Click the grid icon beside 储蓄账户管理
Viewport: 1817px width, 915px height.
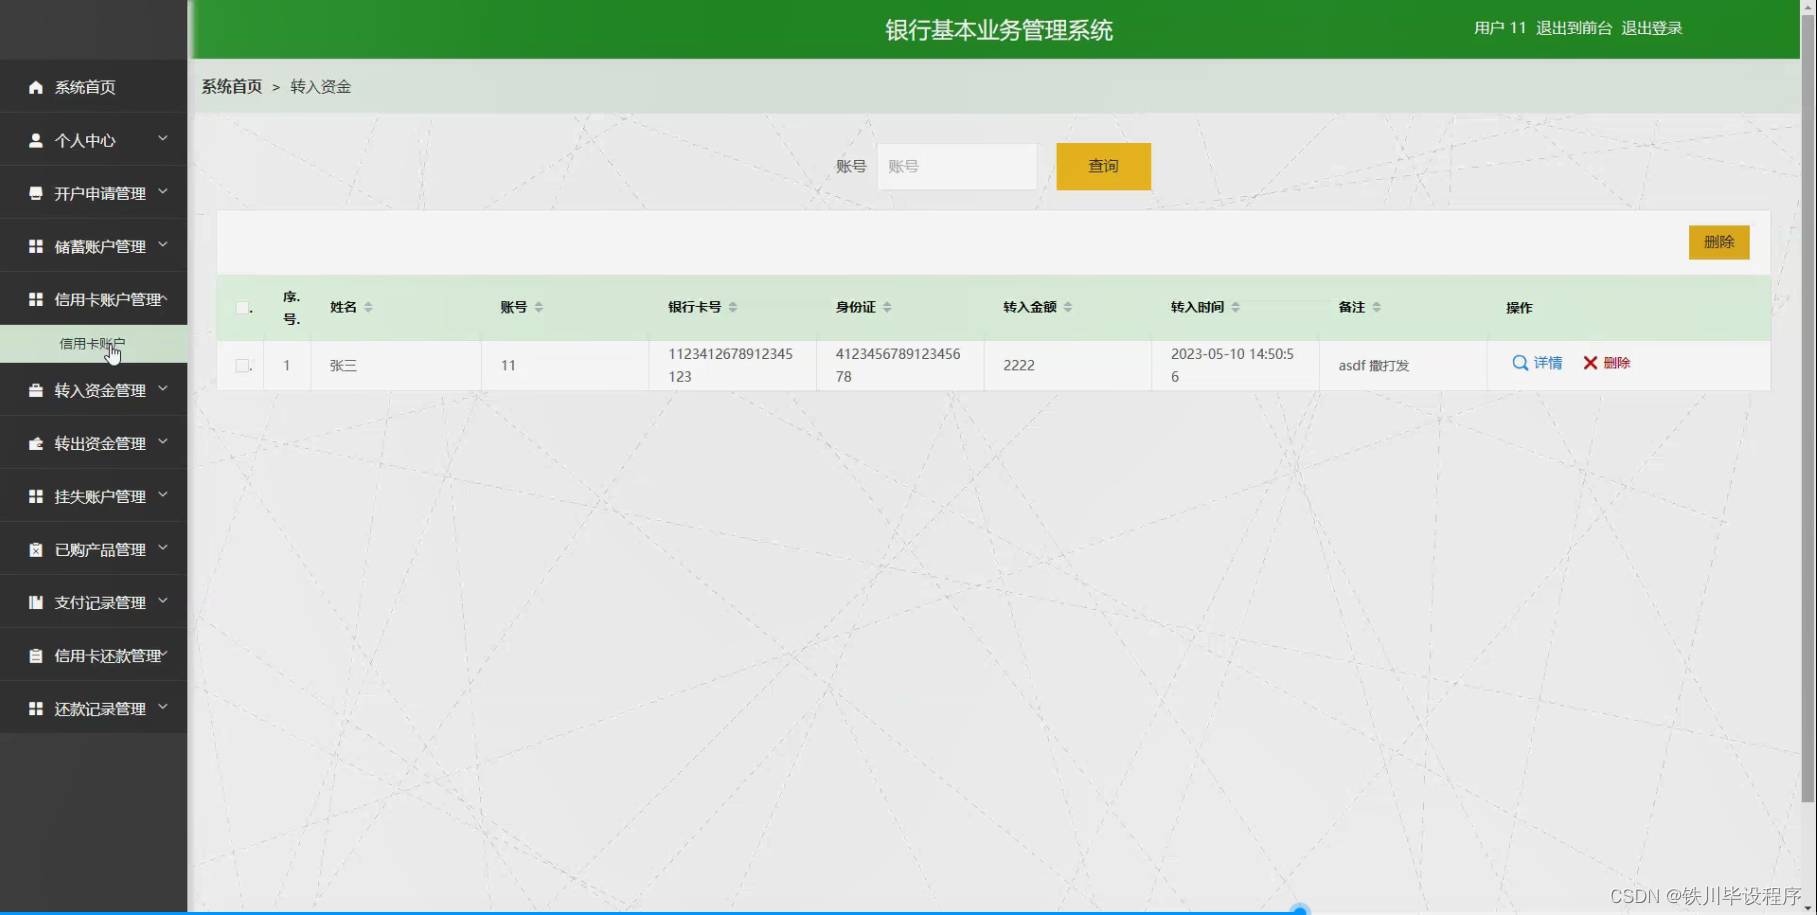[x=36, y=246]
